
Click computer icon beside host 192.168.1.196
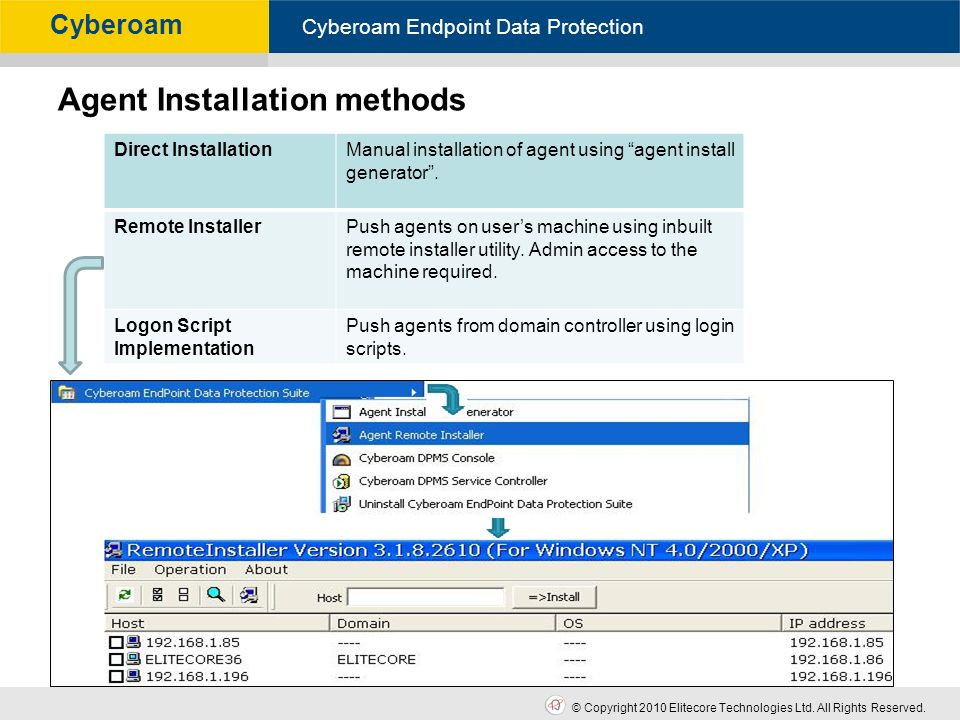(x=133, y=676)
